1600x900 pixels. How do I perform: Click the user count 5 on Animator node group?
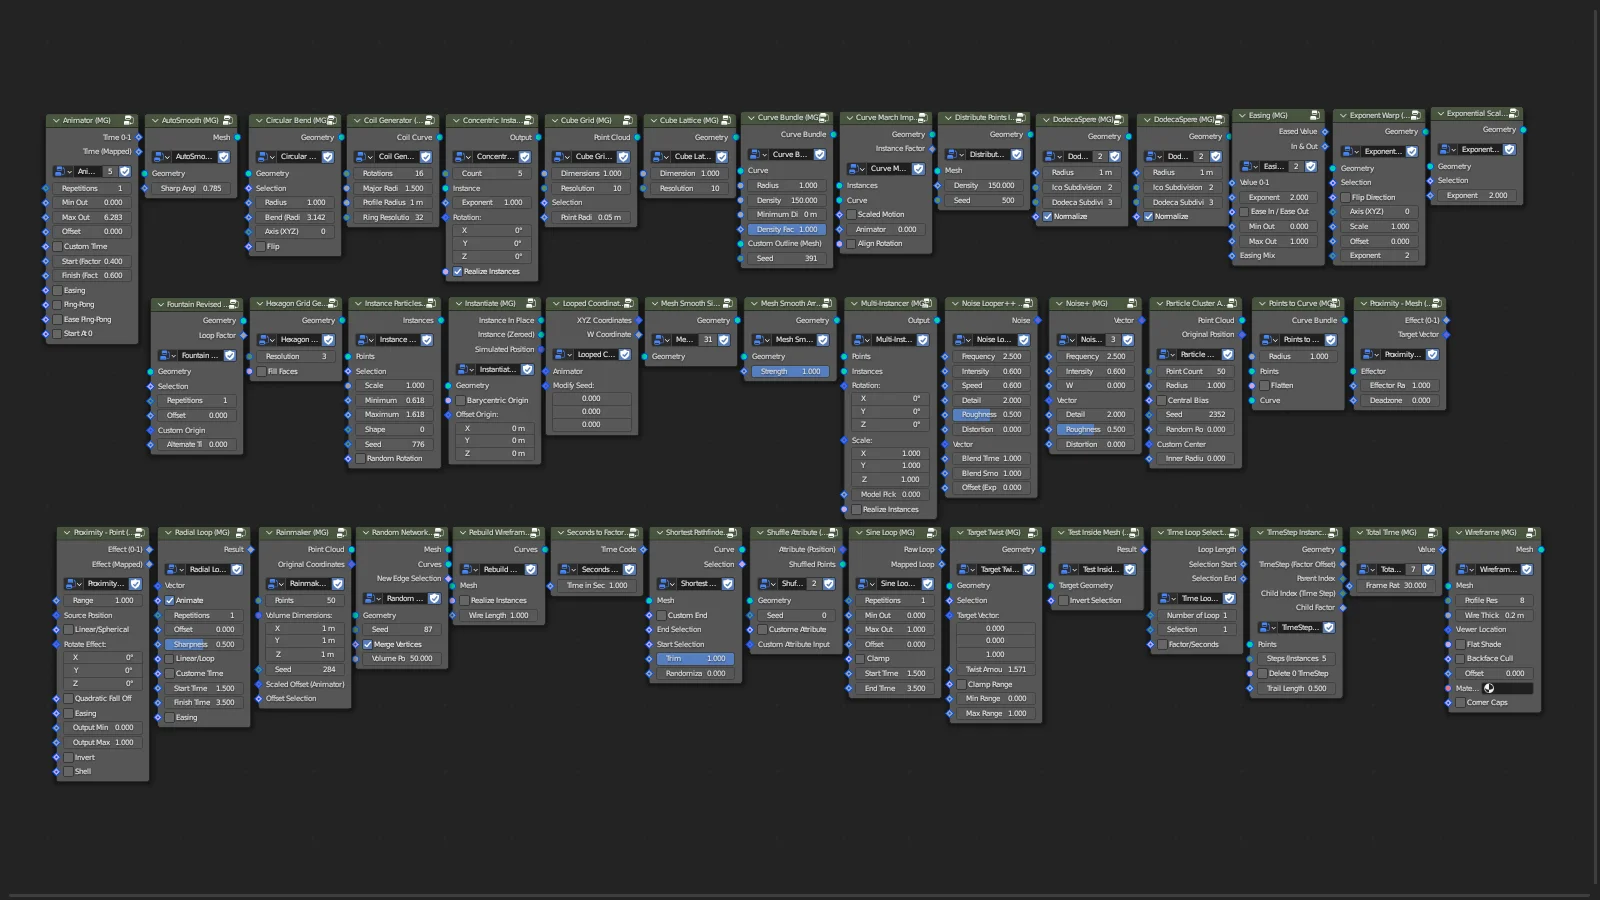(108, 172)
